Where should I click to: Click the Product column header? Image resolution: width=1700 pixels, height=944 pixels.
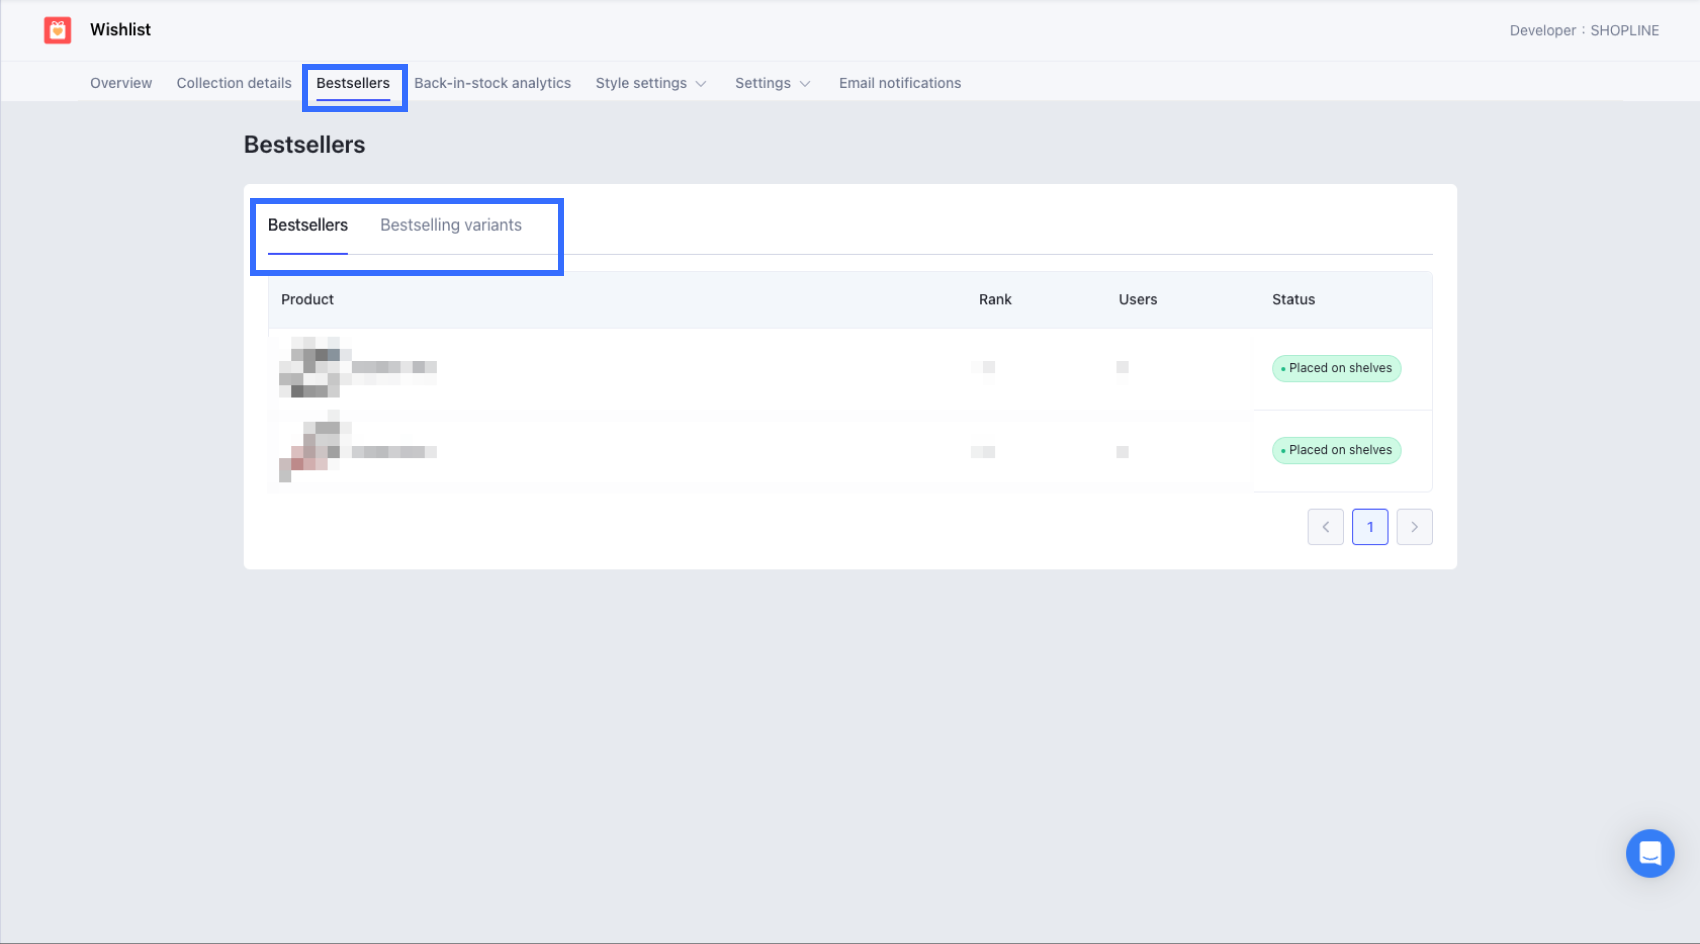(307, 300)
